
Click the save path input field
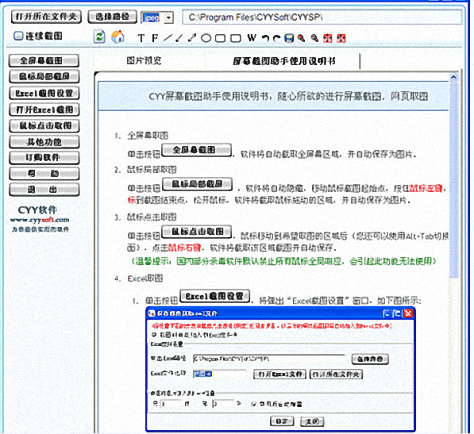point(322,17)
